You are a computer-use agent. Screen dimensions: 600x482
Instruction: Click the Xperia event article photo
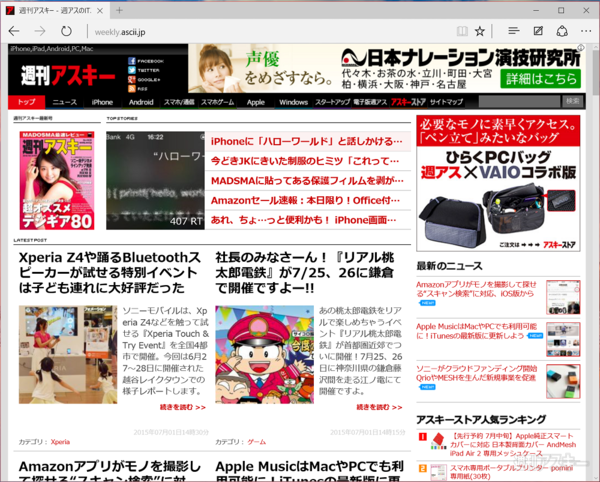click(x=68, y=354)
